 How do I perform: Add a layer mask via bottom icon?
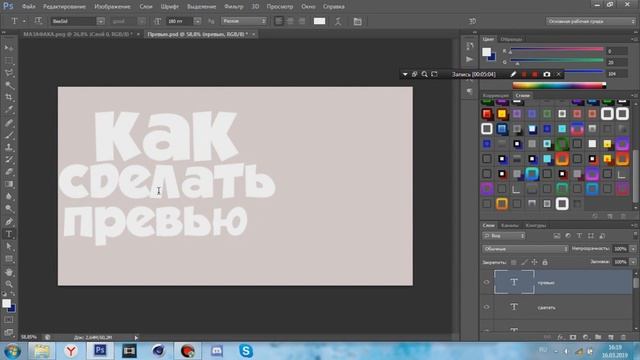click(573, 337)
